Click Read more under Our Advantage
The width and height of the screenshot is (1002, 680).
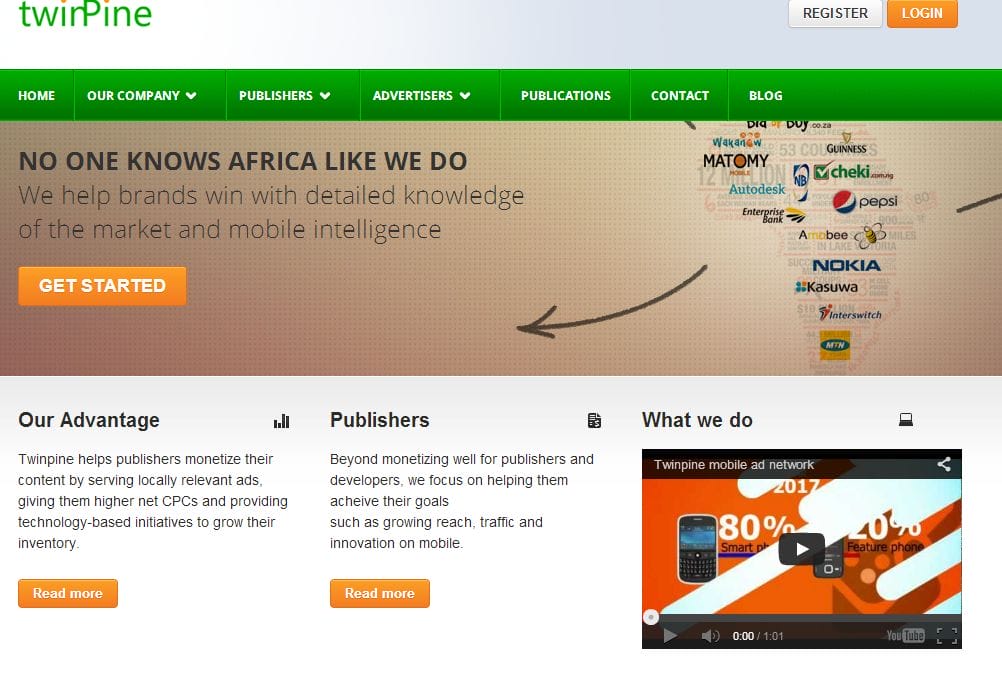point(68,593)
